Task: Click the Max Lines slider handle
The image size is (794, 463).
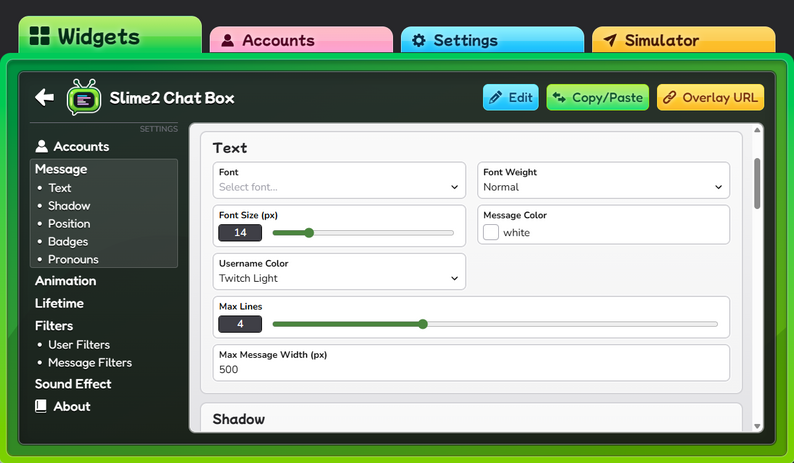Action: tap(423, 324)
